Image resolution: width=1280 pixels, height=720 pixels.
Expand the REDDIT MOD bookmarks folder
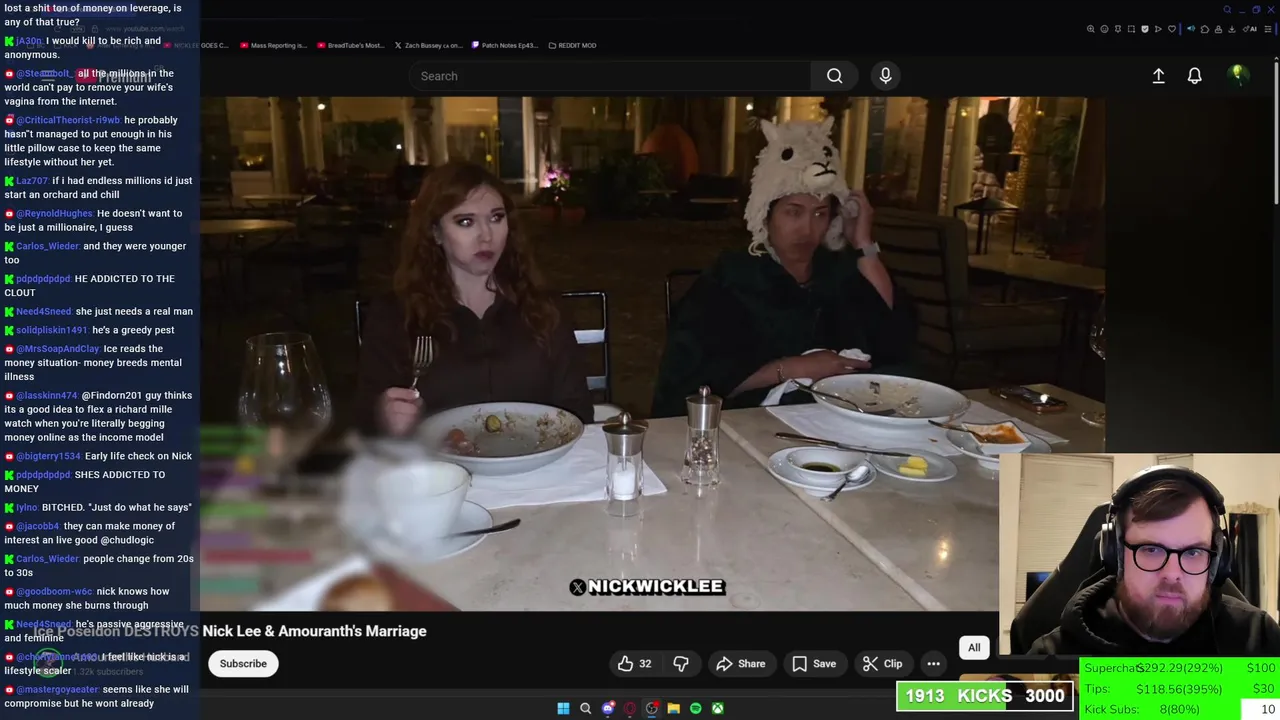click(572, 45)
